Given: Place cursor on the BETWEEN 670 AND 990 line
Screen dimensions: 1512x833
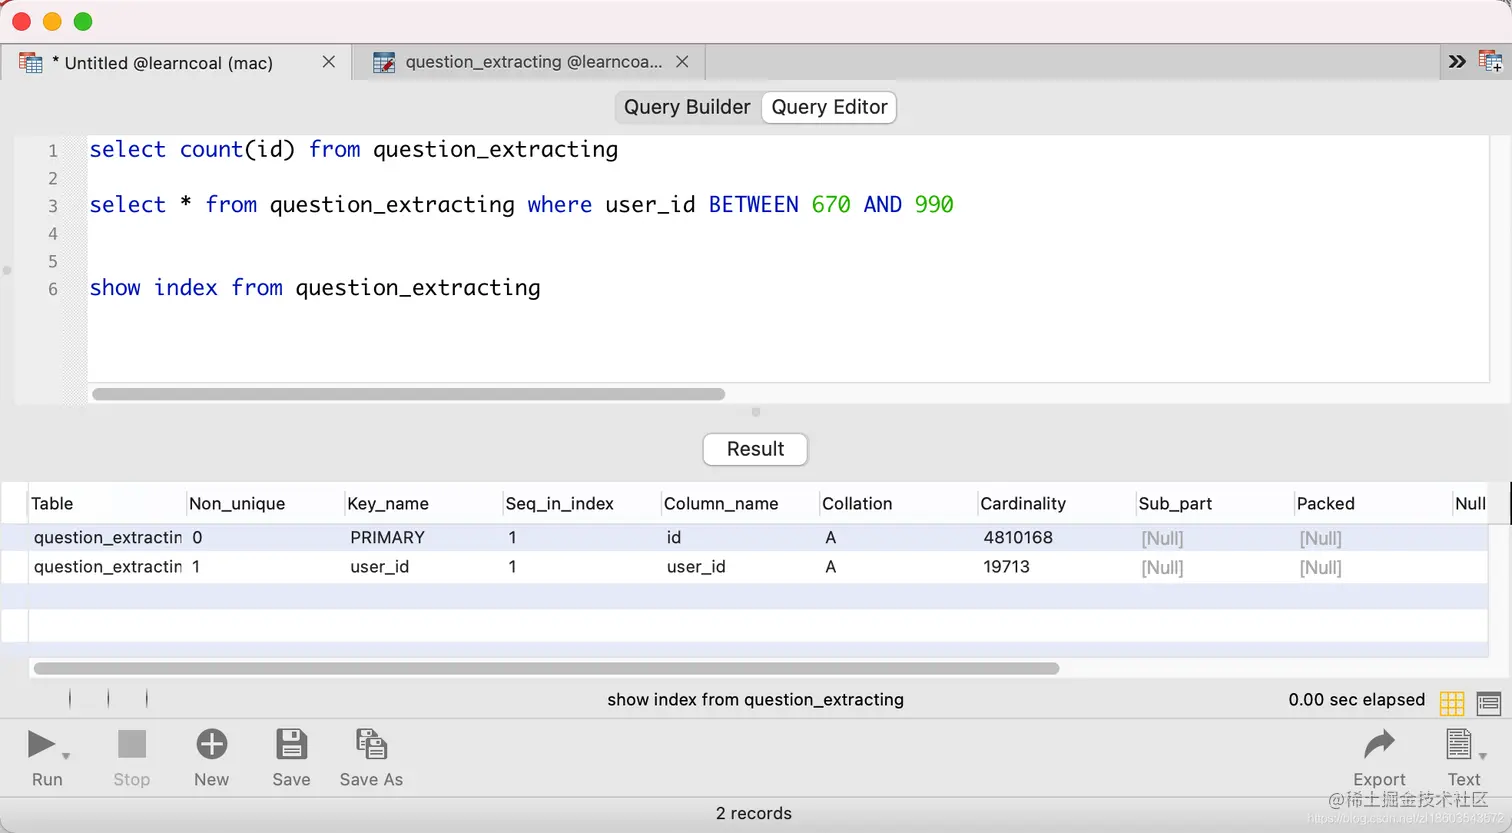Looking at the screenshot, I should pos(521,205).
